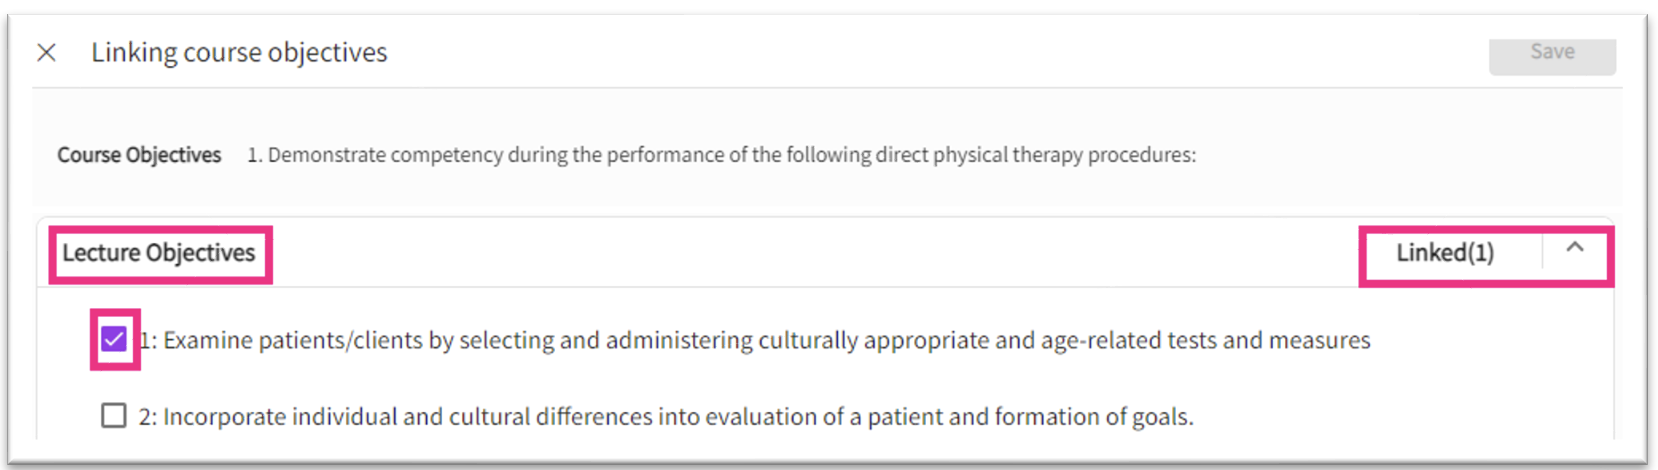Viewport: 1658px width, 470px height.
Task: Click the Save button
Action: 1552,53
